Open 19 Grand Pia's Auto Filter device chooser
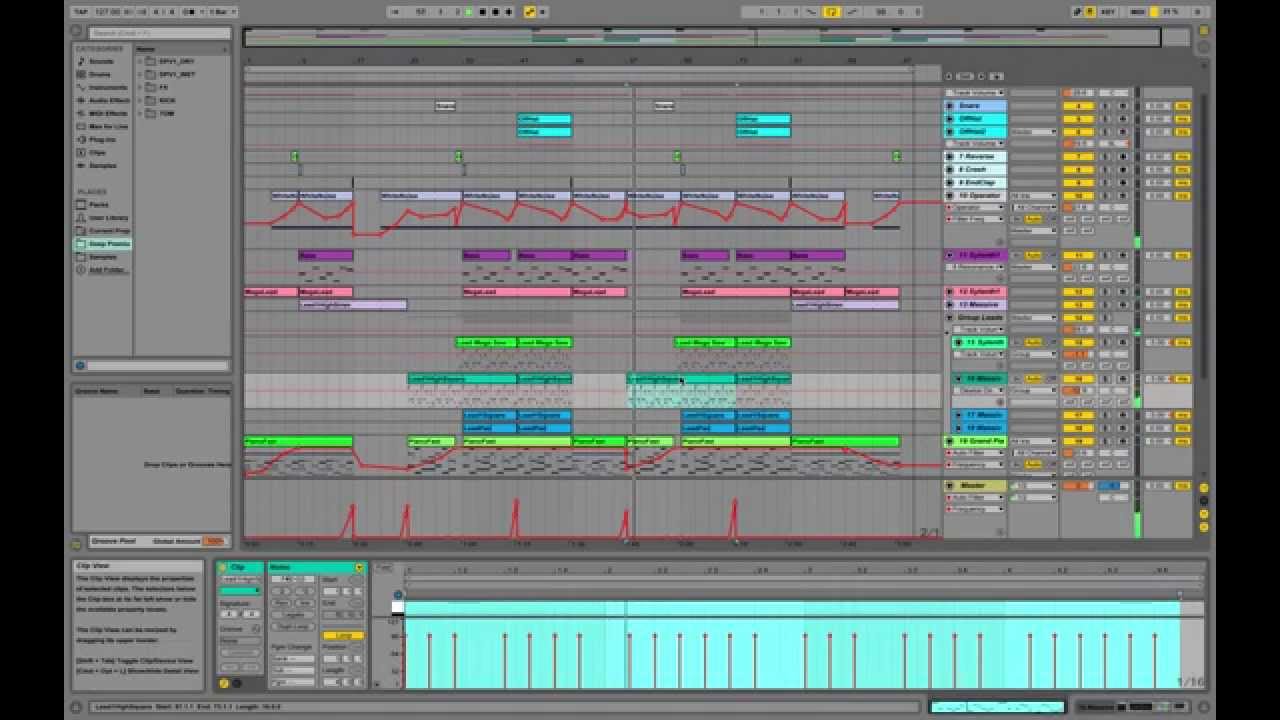 (977, 453)
